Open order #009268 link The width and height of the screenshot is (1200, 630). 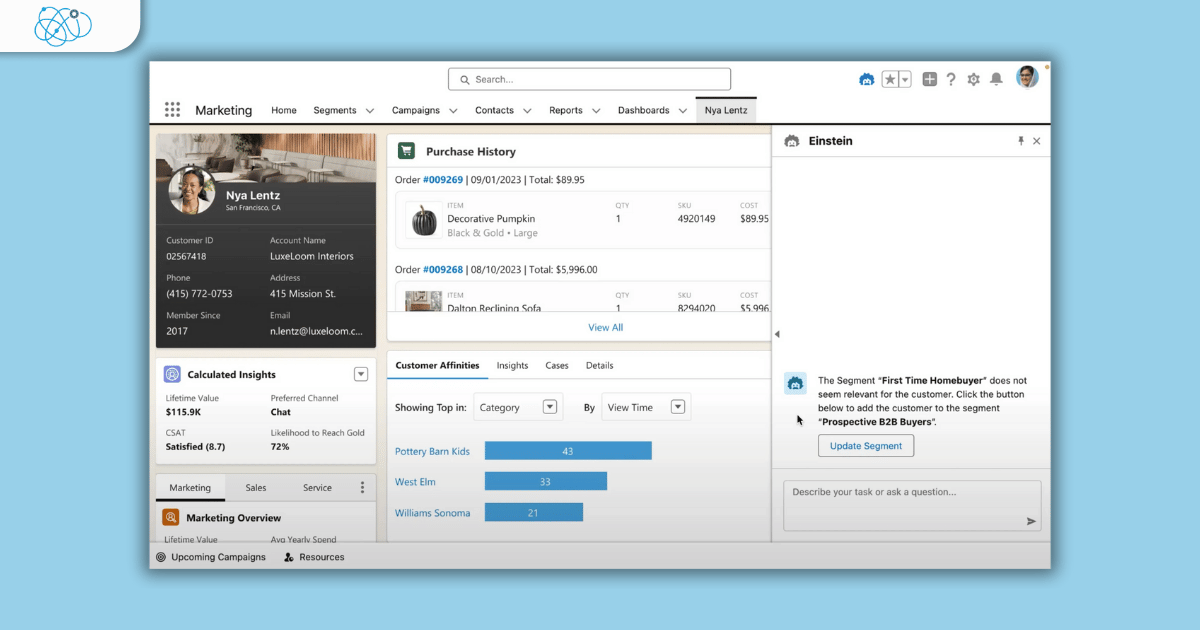point(443,269)
